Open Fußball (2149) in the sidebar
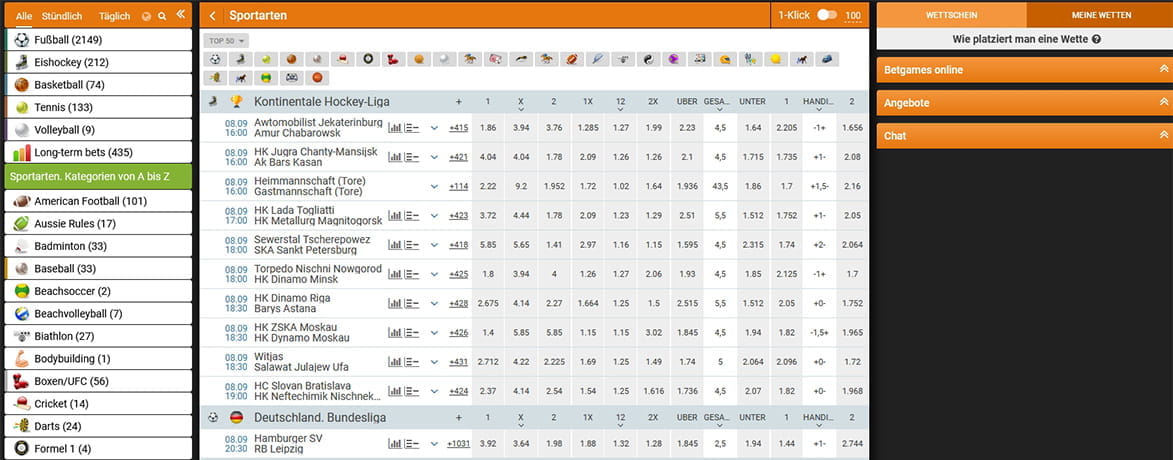Screen dimensions: 1173x460 coord(99,40)
